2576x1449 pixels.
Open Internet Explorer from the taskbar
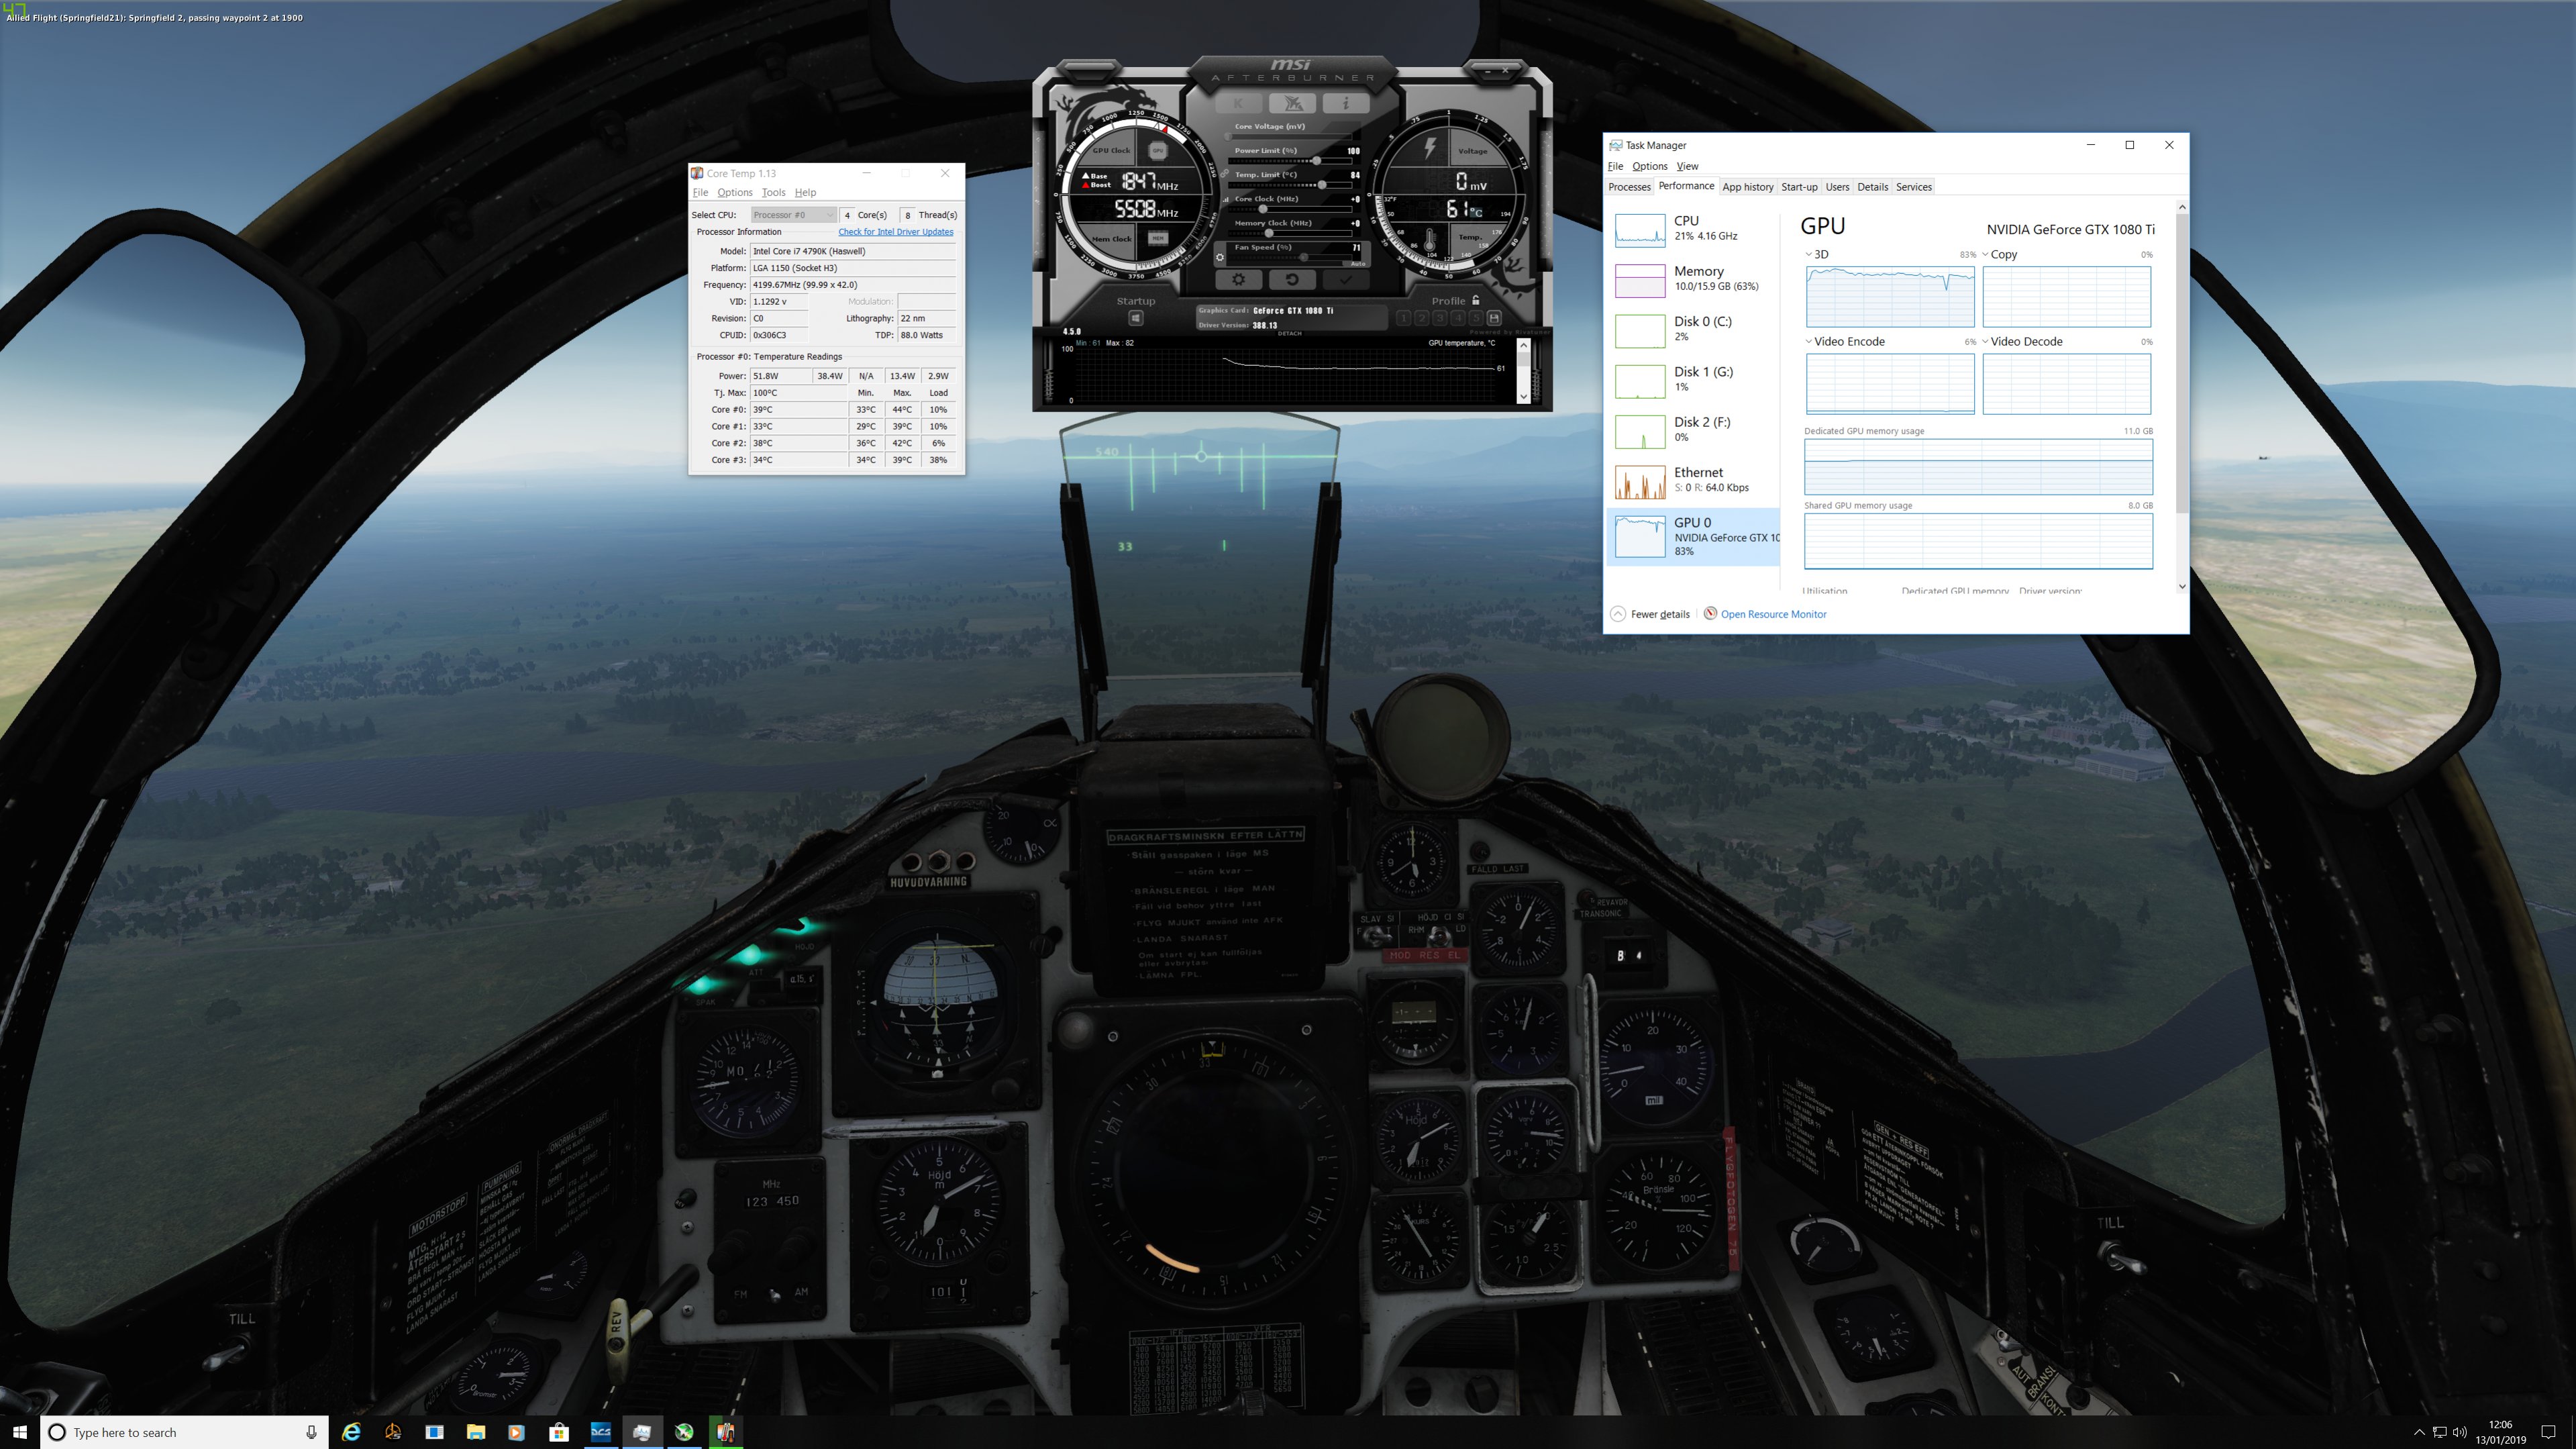(x=351, y=1432)
